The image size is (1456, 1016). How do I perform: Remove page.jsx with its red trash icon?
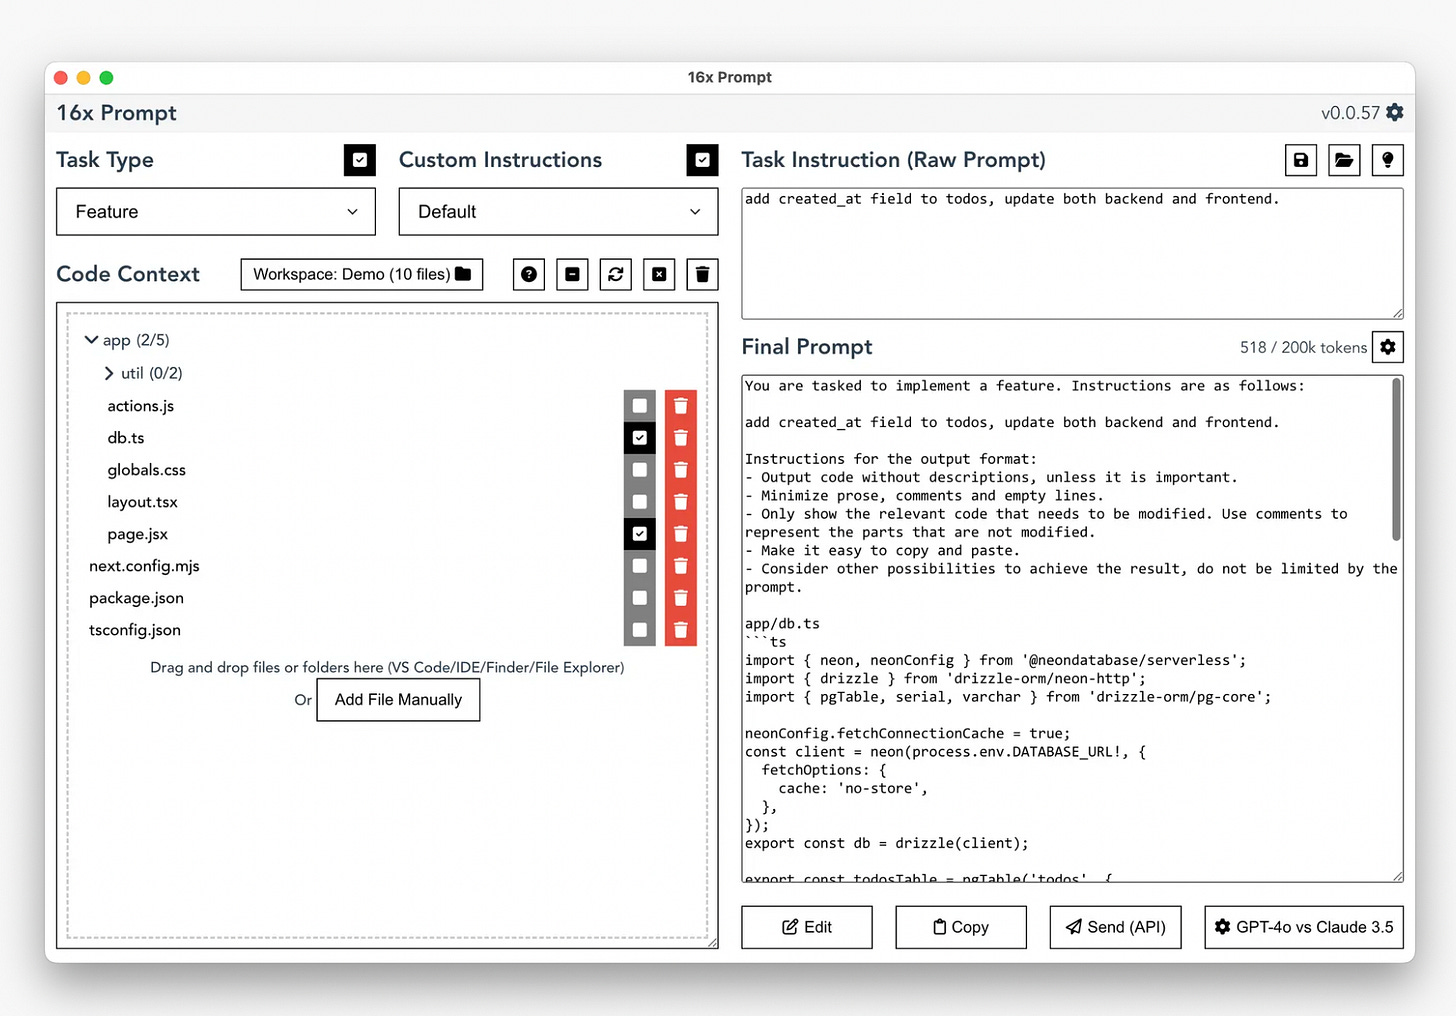point(681,534)
